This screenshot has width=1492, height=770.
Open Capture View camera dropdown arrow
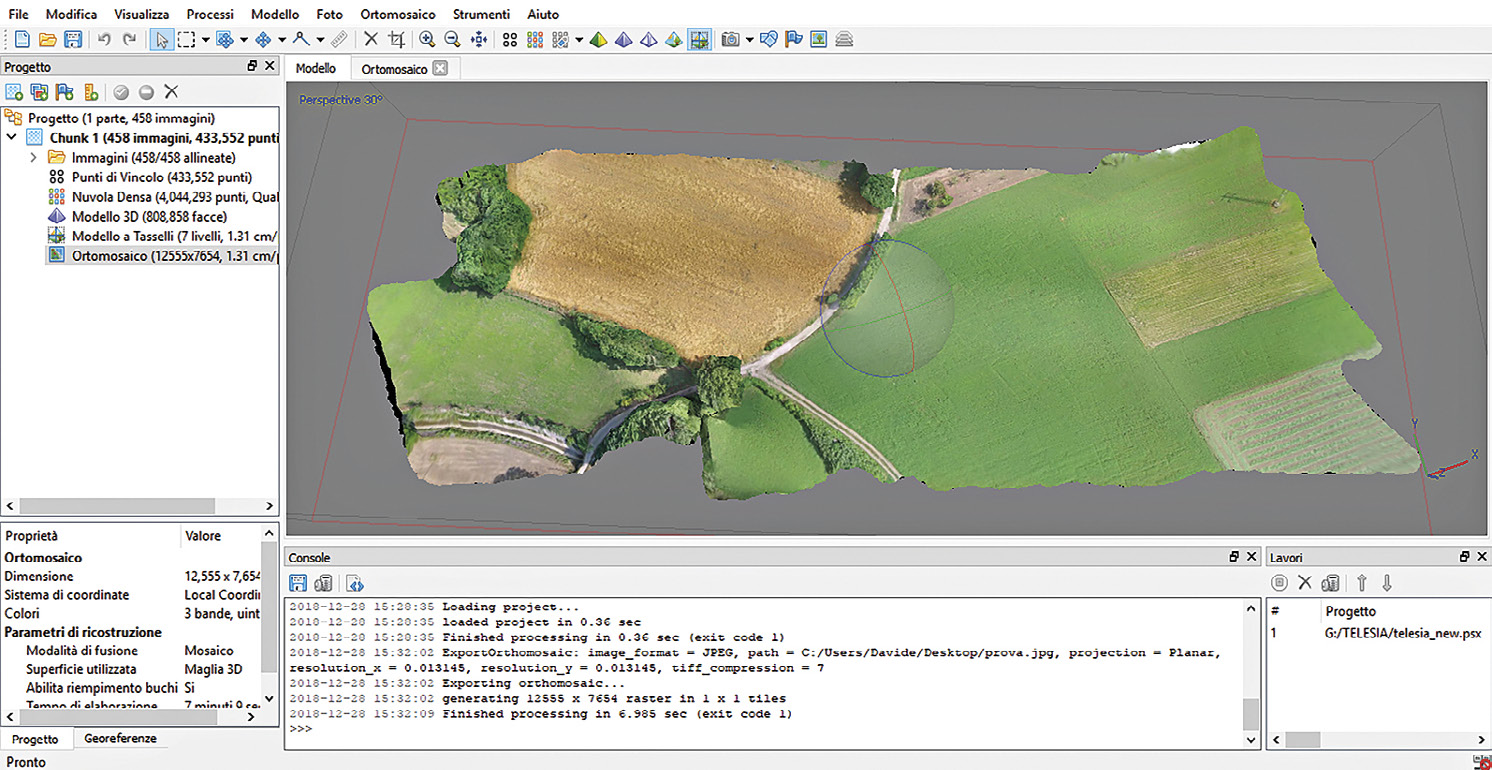[750, 40]
